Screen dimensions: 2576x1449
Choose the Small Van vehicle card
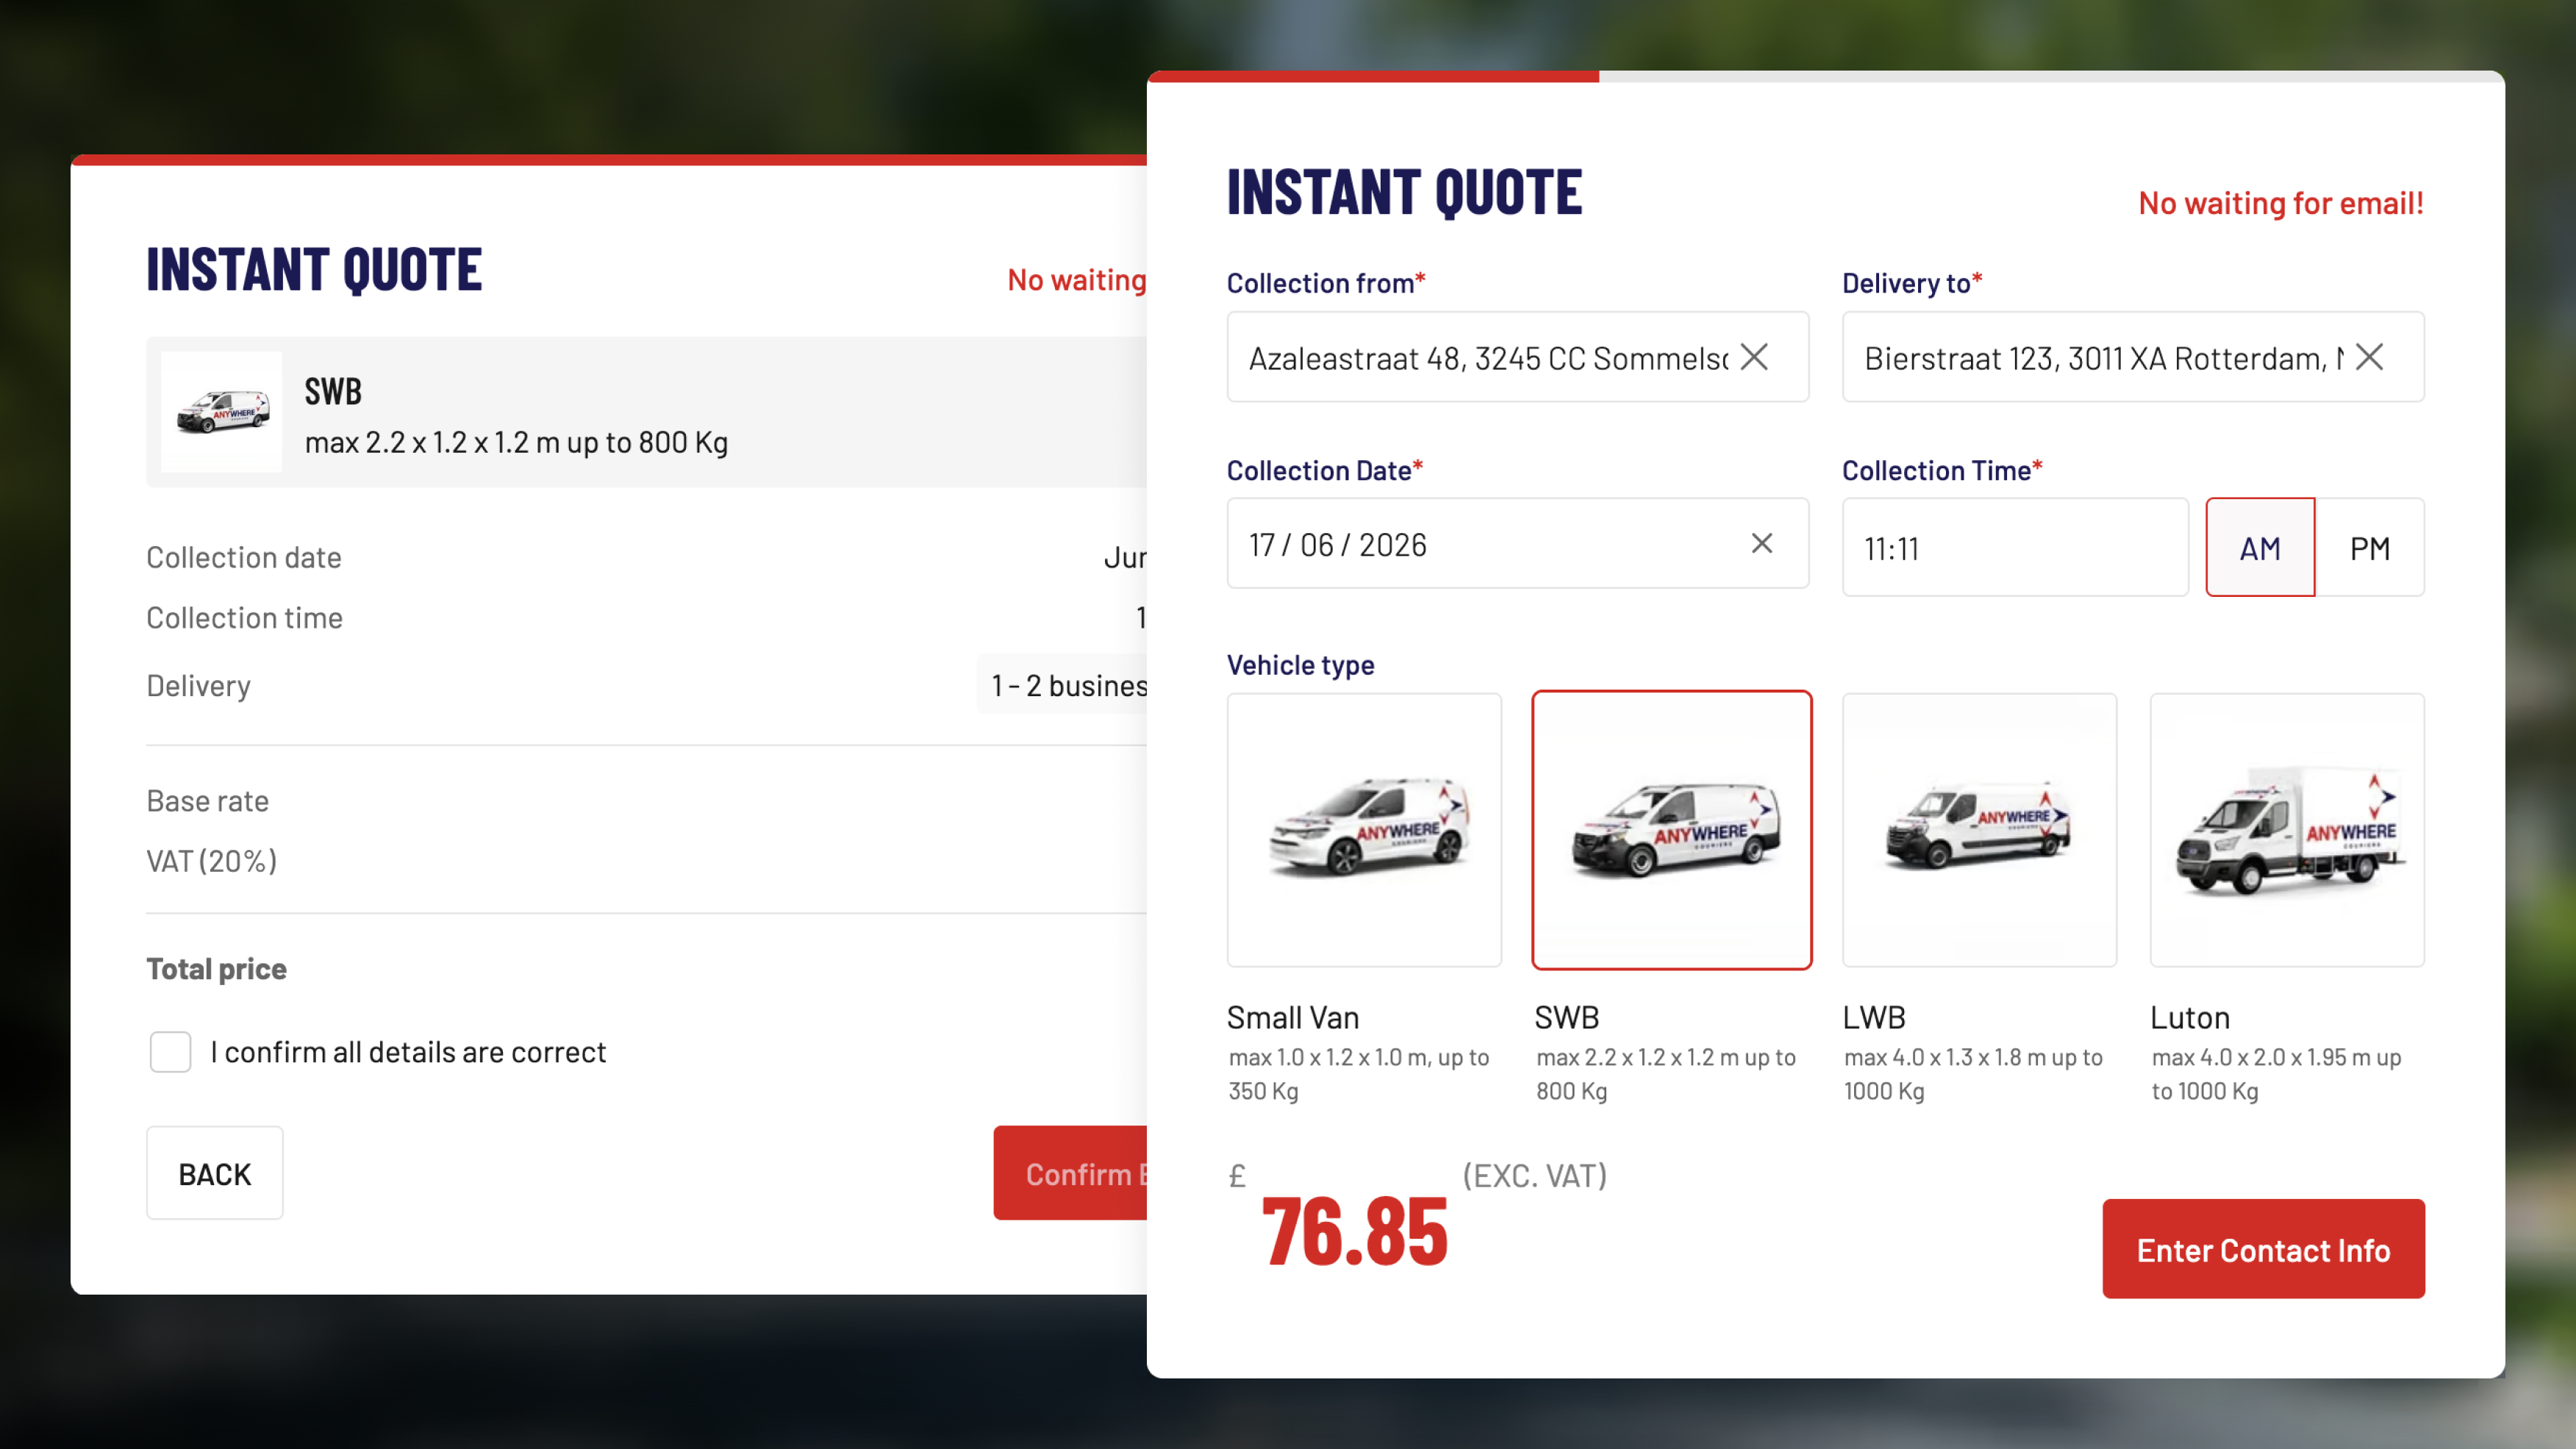point(1364,830)
